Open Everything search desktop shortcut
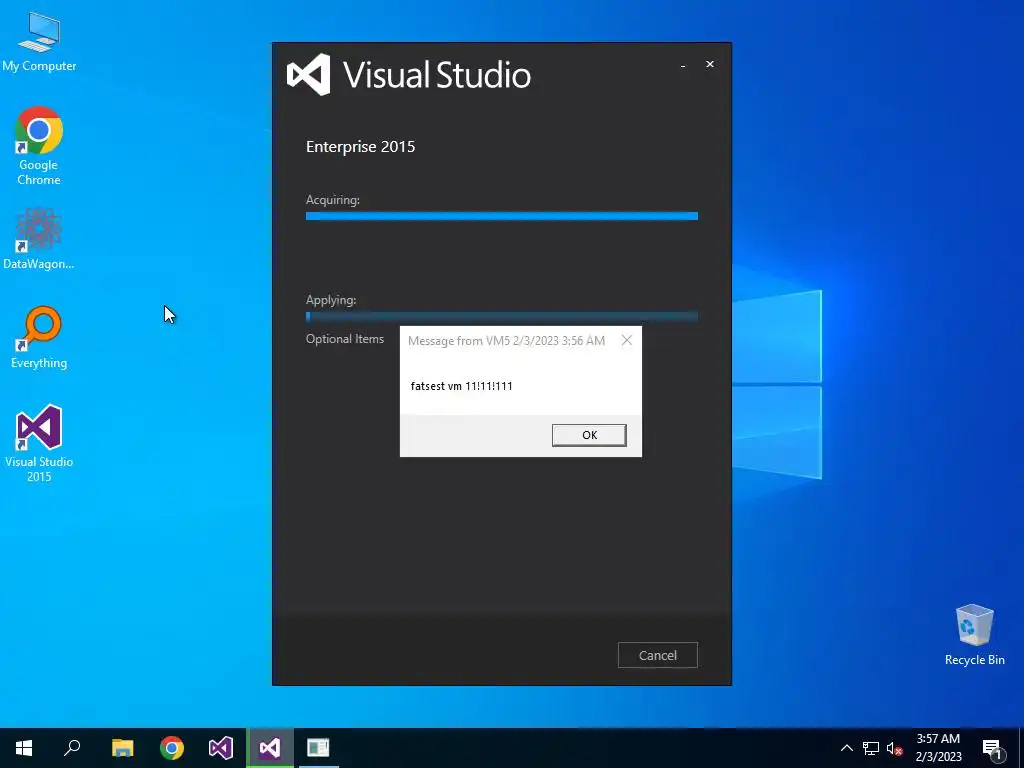 coord(39,337)
